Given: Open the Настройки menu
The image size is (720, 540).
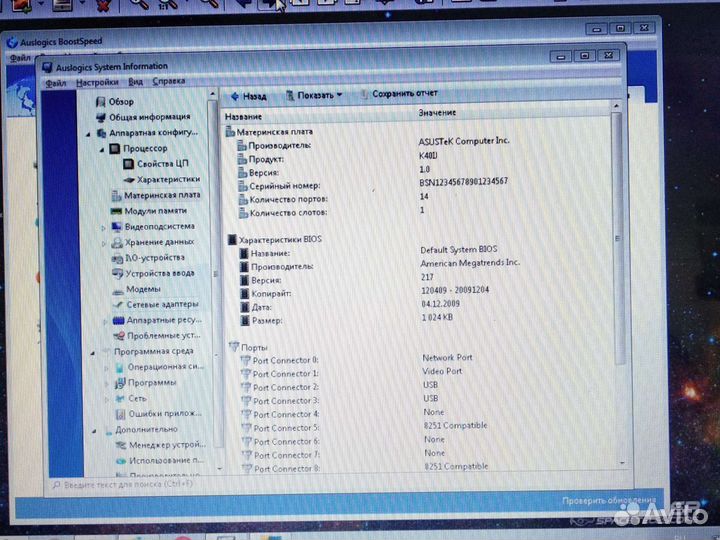Looking at the screenshot, I should [x=97, y=82].
